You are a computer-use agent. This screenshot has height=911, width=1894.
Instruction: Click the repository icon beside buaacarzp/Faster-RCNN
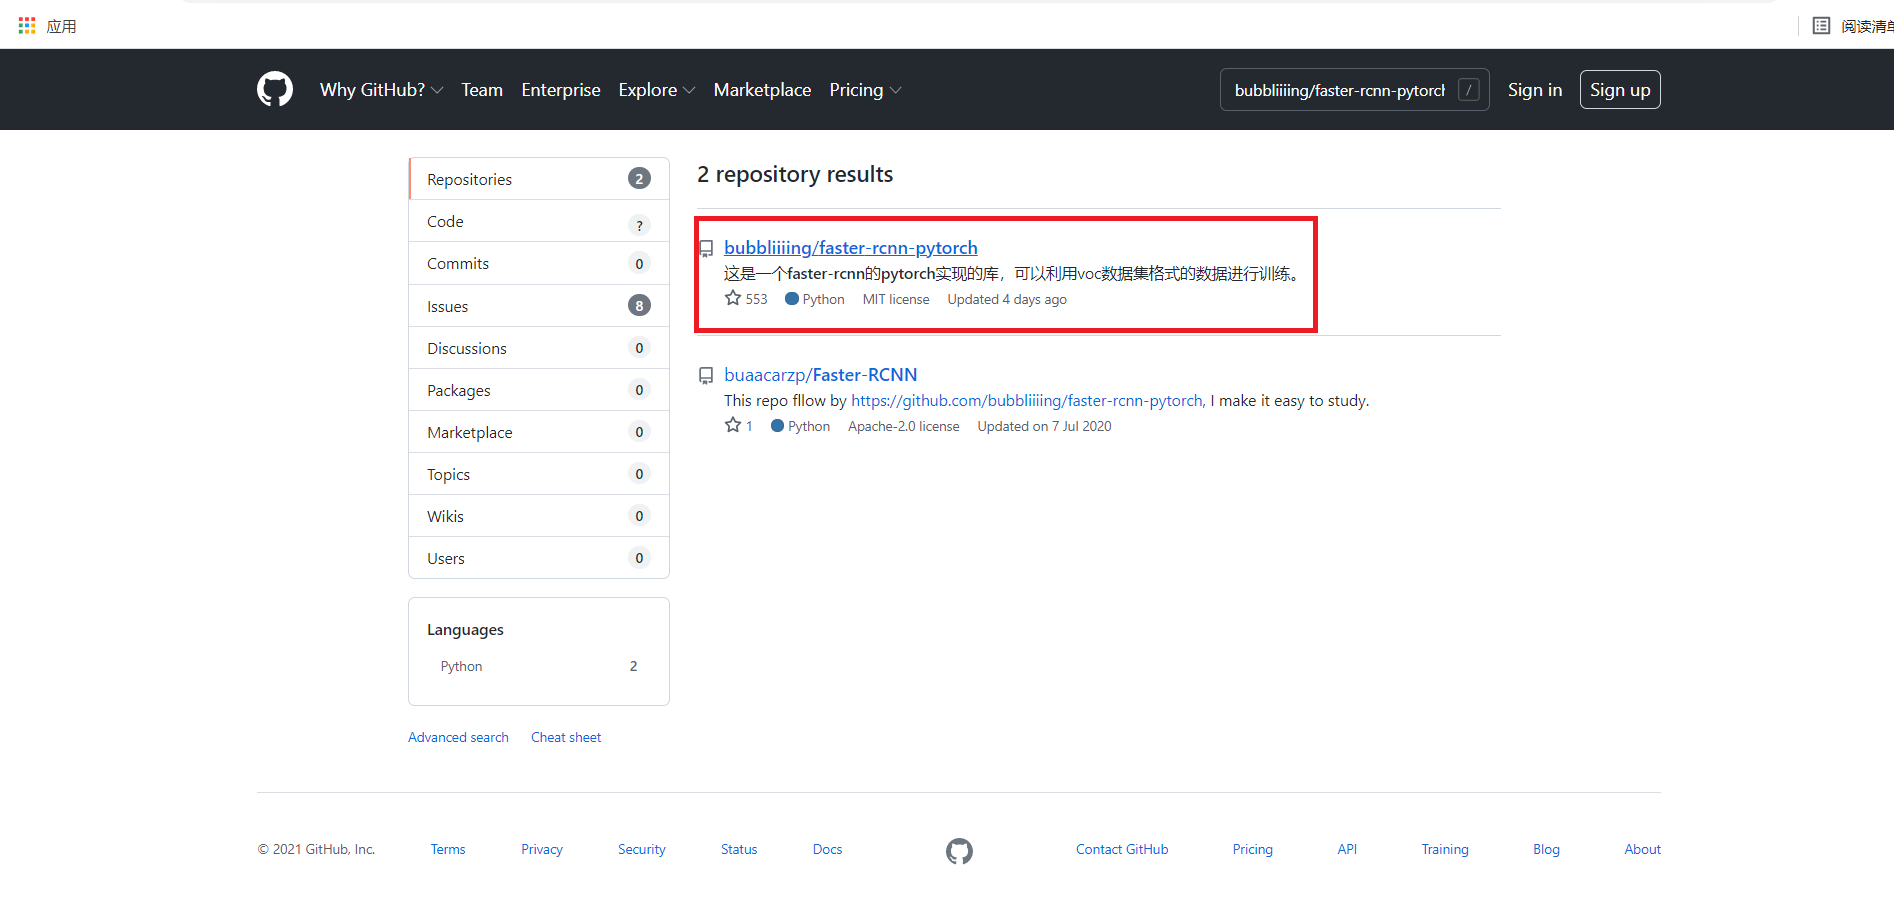(706, 375)
